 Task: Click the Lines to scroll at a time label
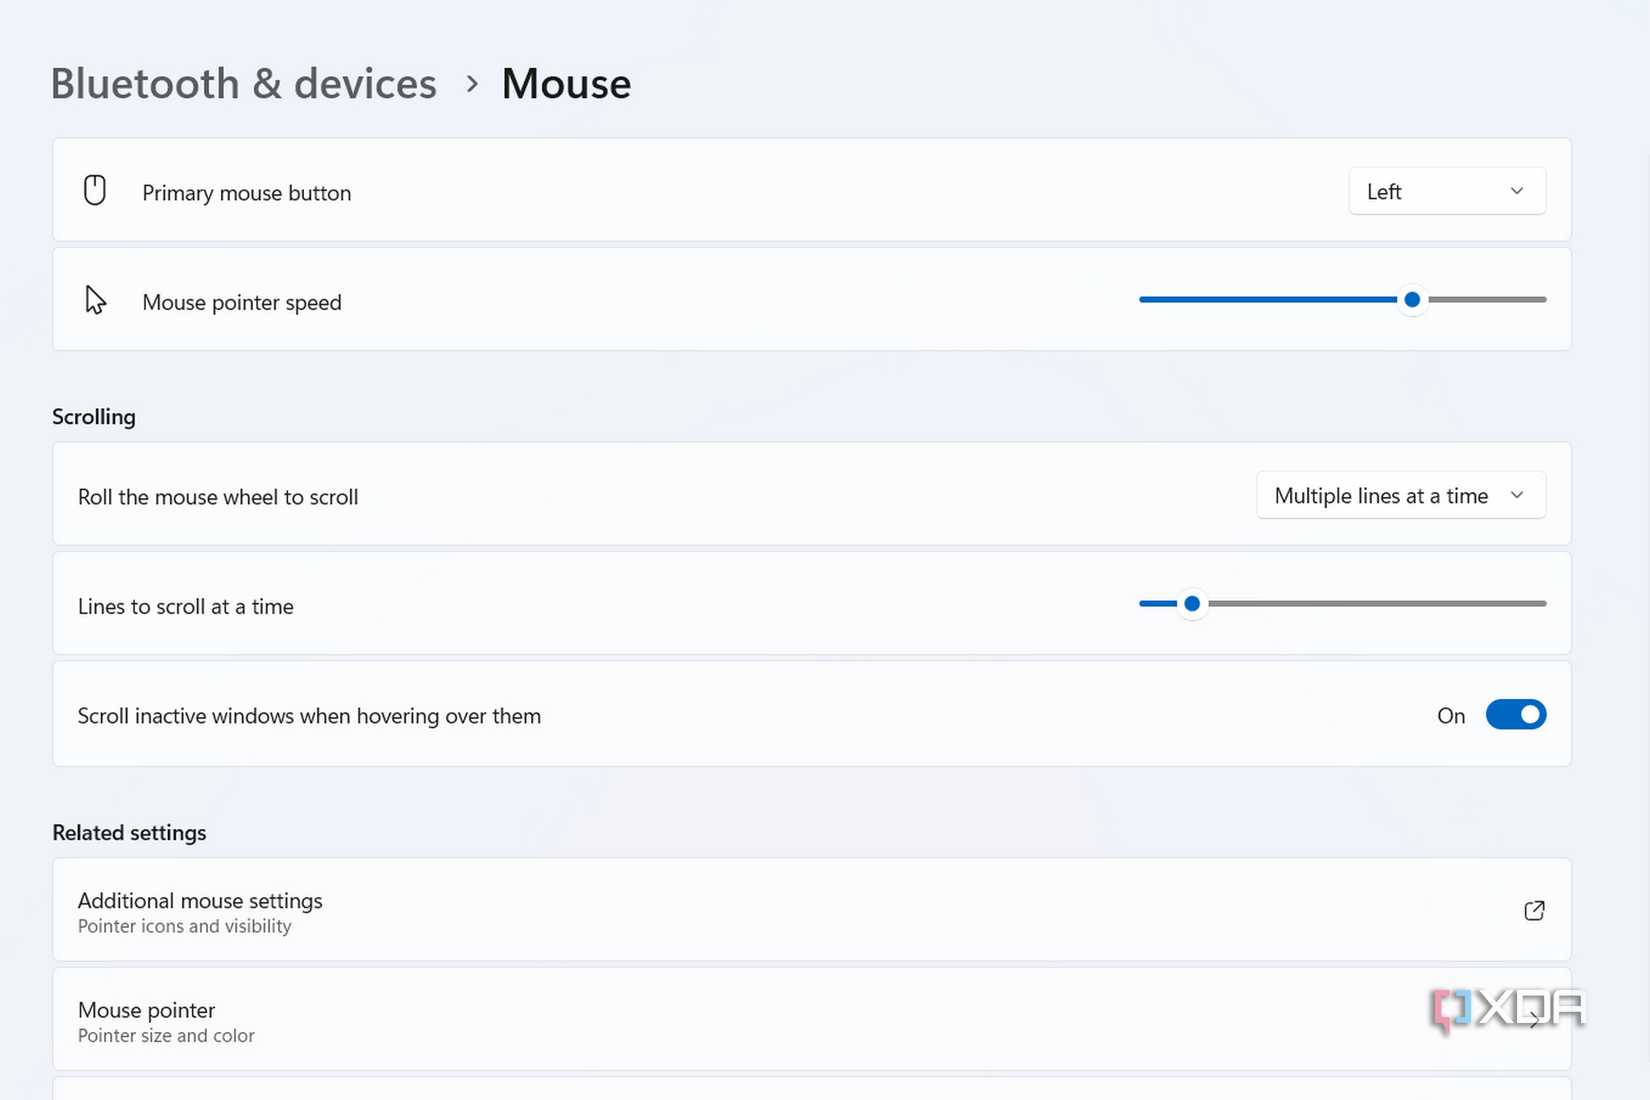186,606
